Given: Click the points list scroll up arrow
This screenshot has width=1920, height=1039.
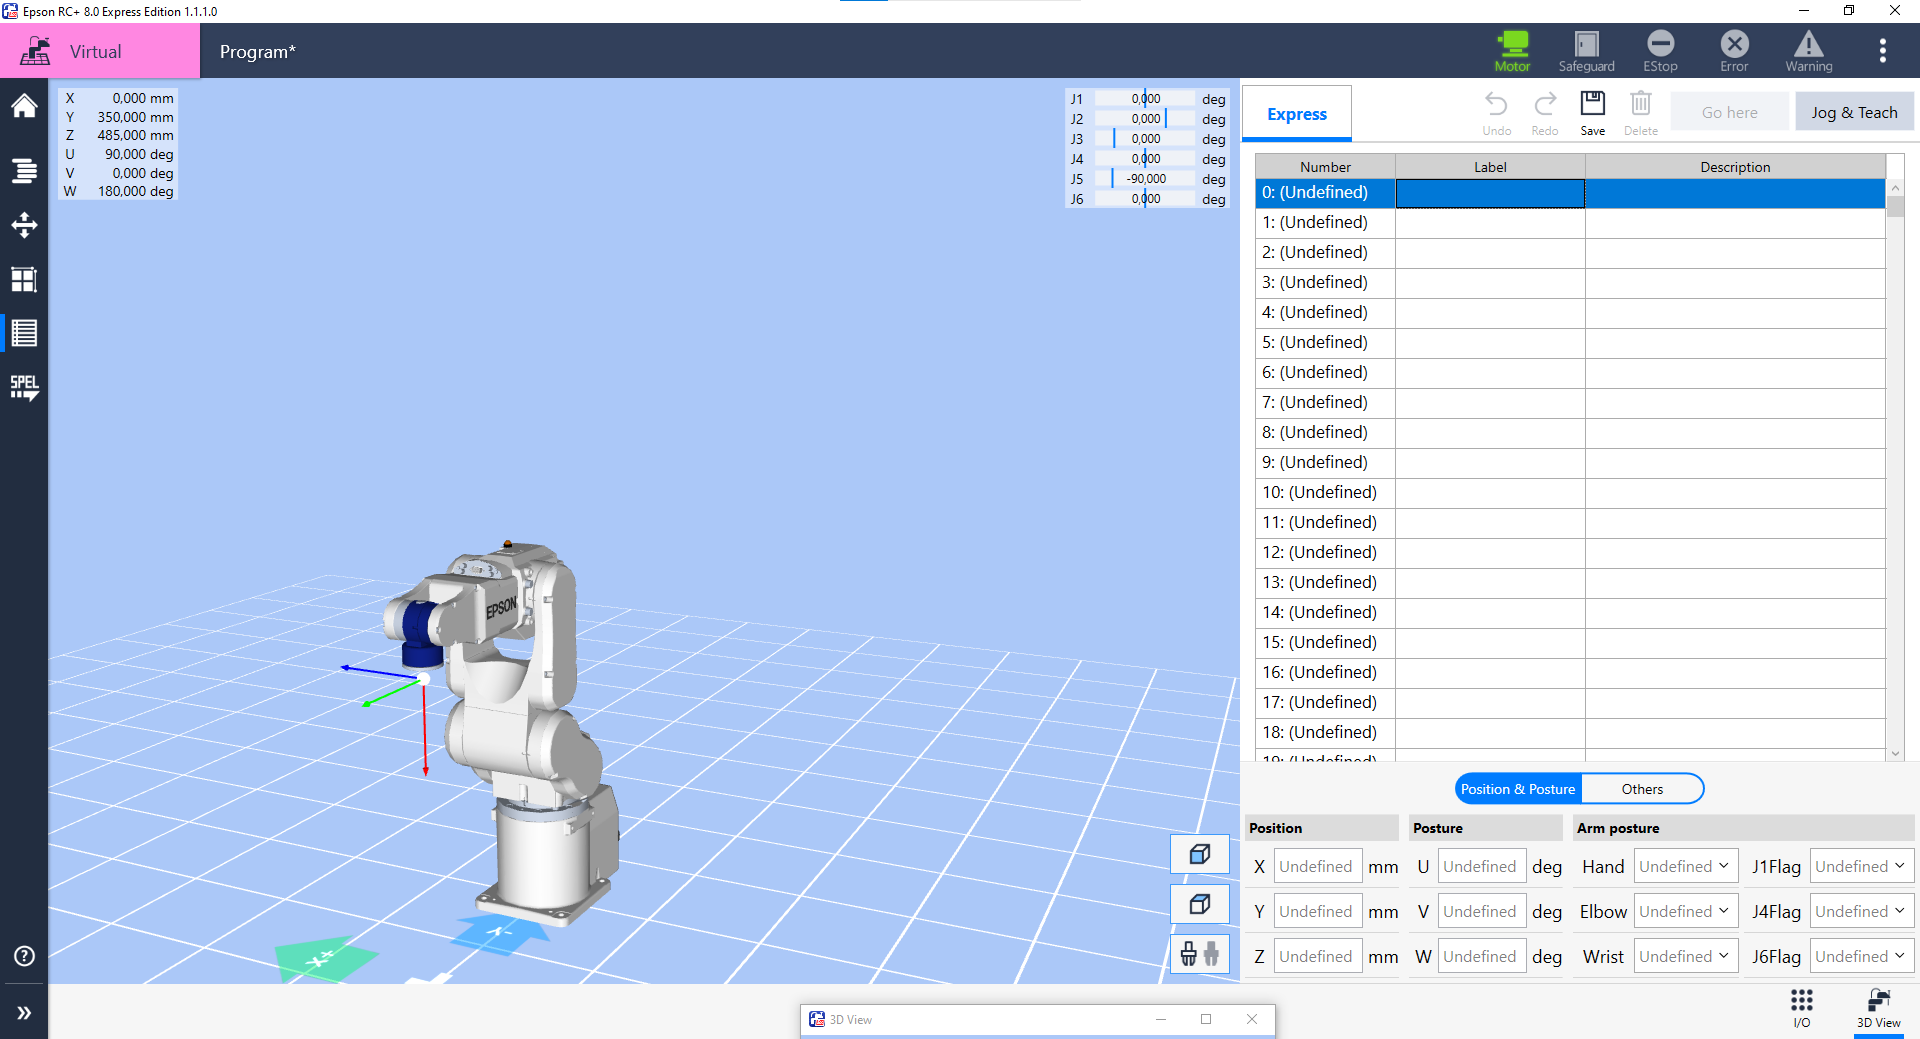Looking at the screenshot, I should click(x=1895, y=188).
